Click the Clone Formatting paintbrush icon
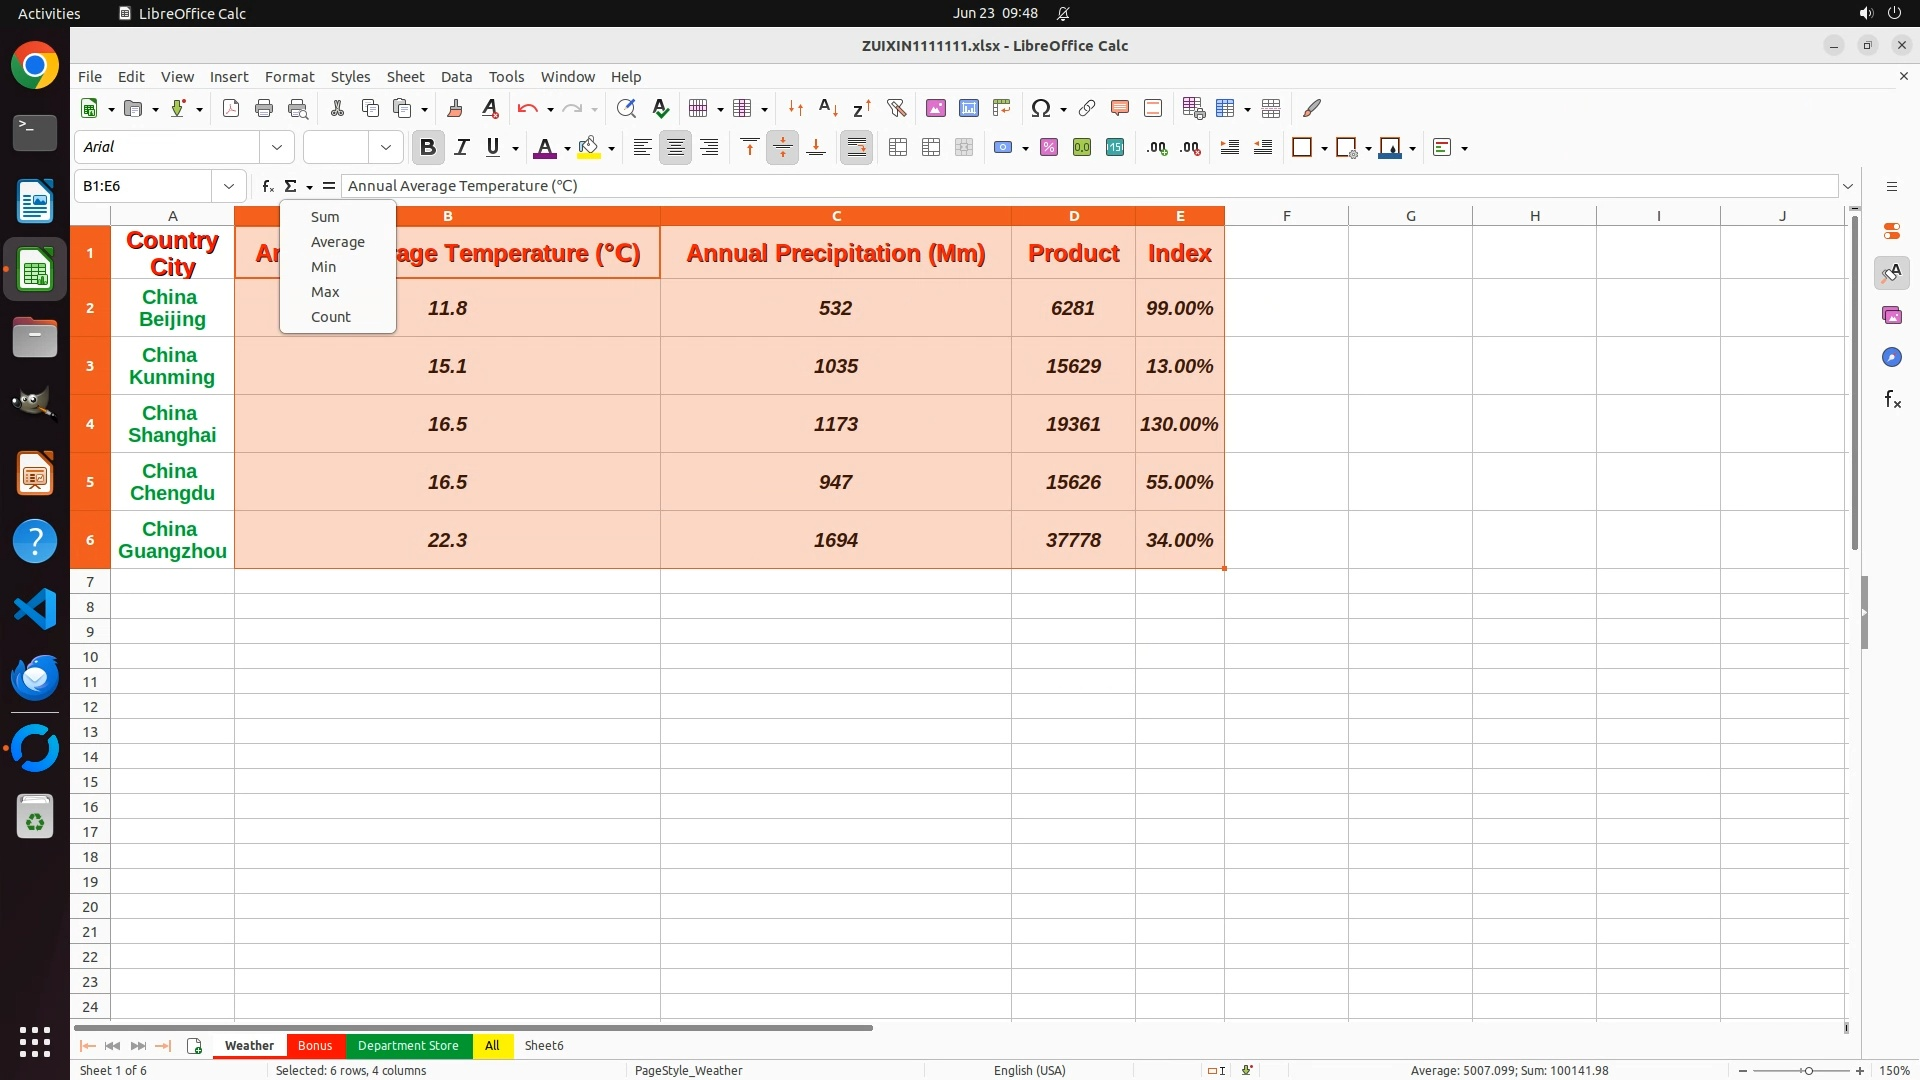 (455, 108)
